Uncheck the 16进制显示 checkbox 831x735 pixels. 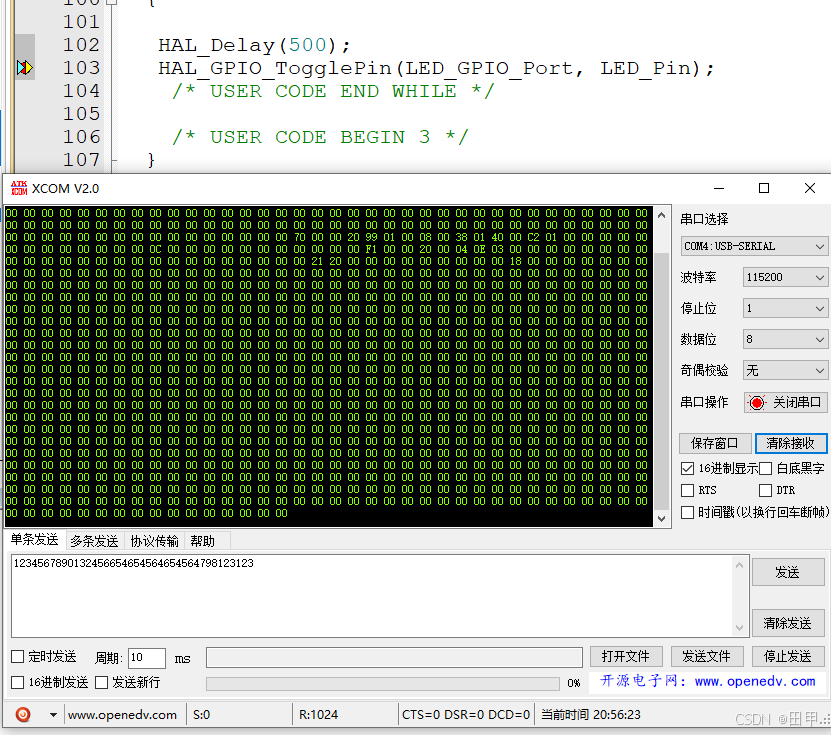687,468
